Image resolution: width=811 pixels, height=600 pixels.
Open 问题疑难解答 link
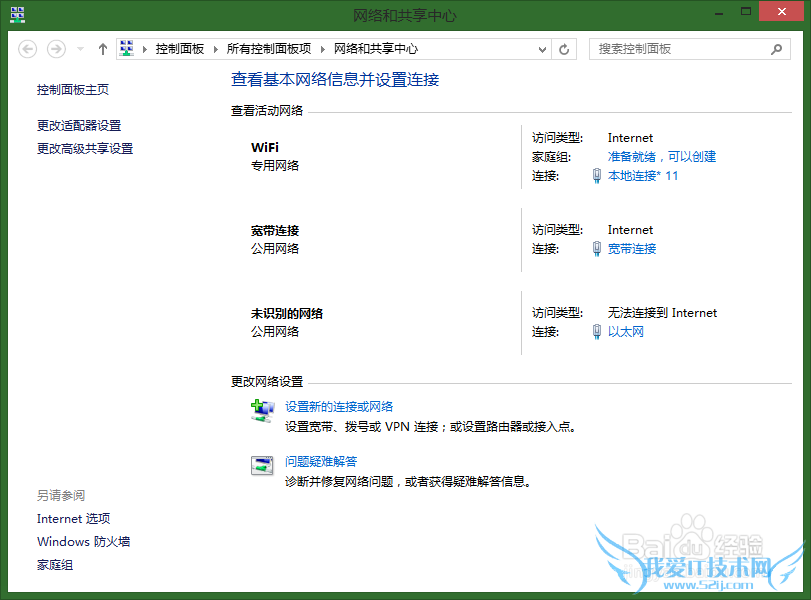point(321,461)
